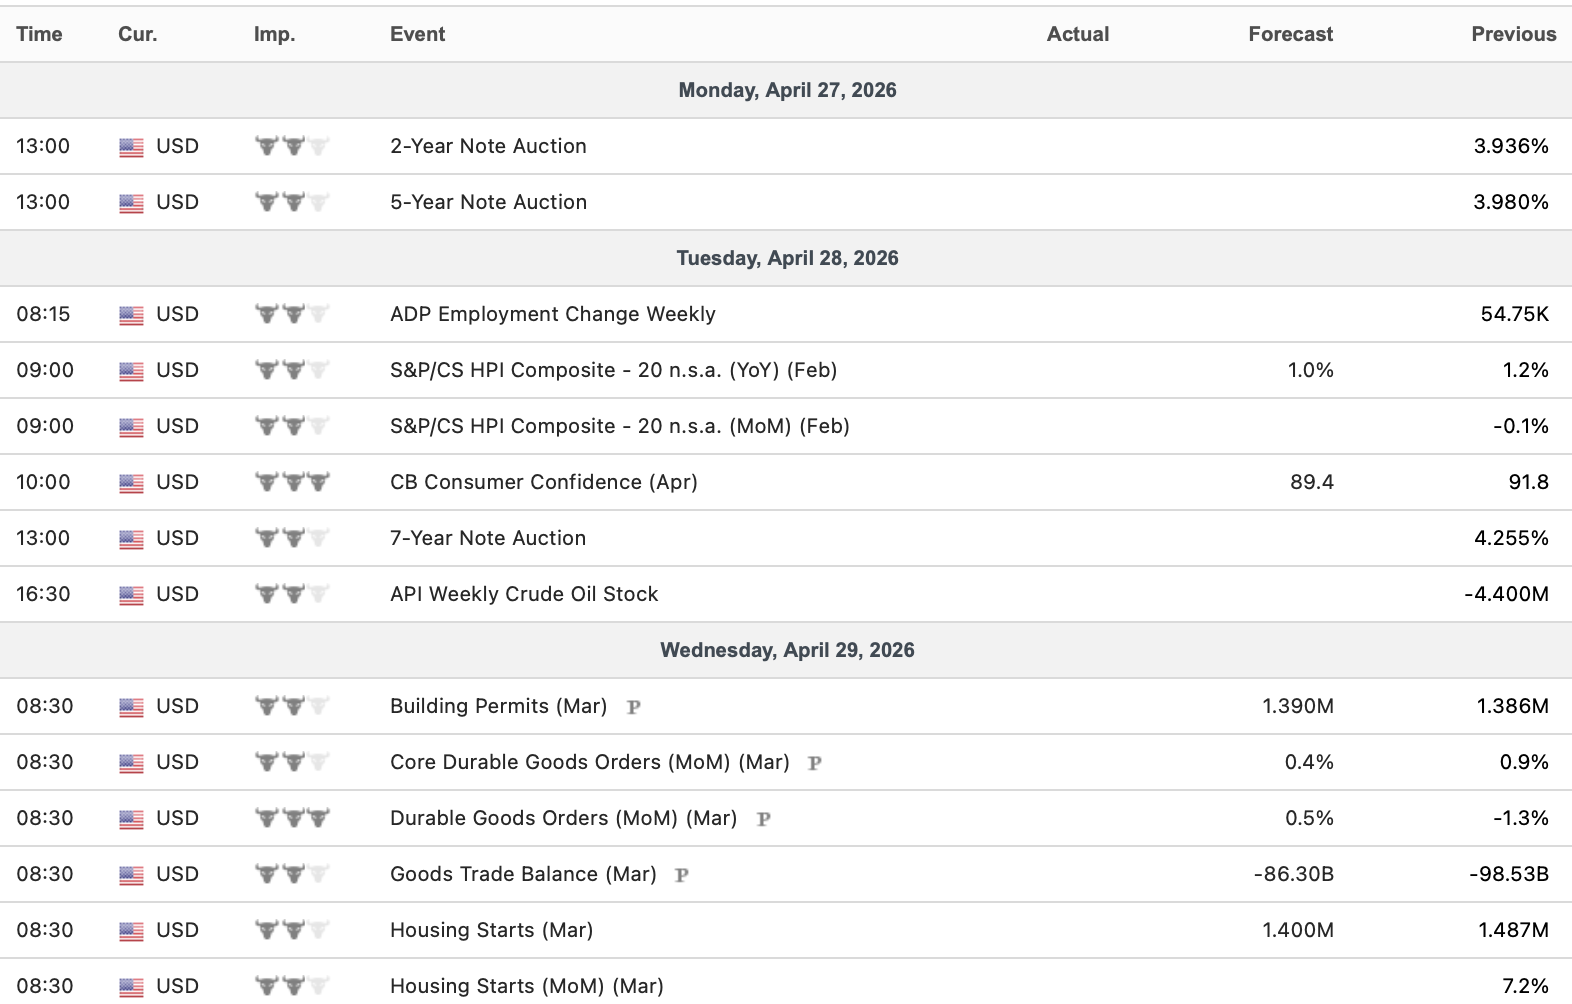Open the CB Consumer Confidence (Apr) event
This screenshot has height=1004, width=1572.
pyautogui.click(x=543, y=482)
